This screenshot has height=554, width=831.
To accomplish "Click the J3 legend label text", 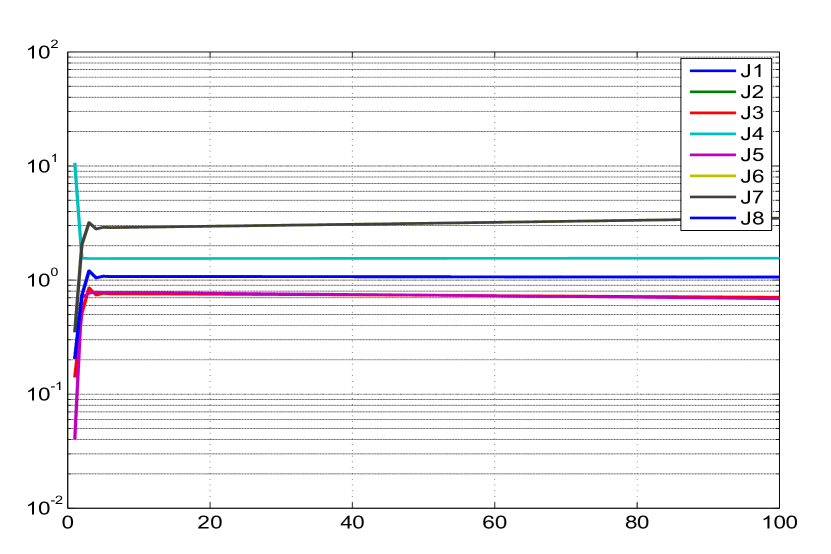I will [752, 113].
